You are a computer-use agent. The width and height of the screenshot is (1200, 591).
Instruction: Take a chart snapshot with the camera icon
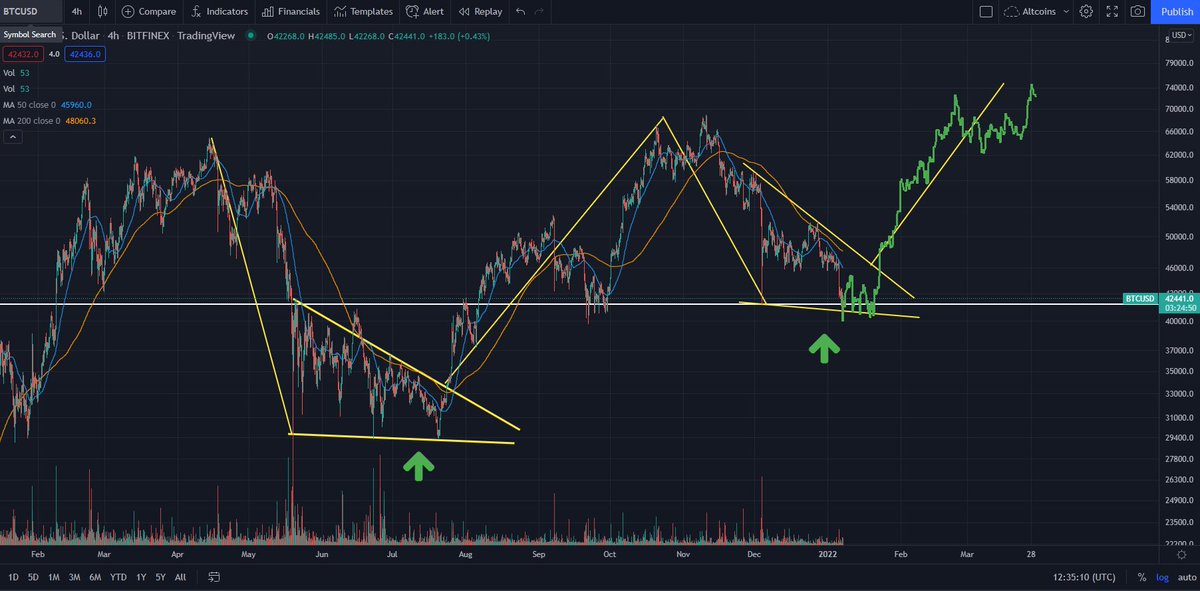(1137, 11)
